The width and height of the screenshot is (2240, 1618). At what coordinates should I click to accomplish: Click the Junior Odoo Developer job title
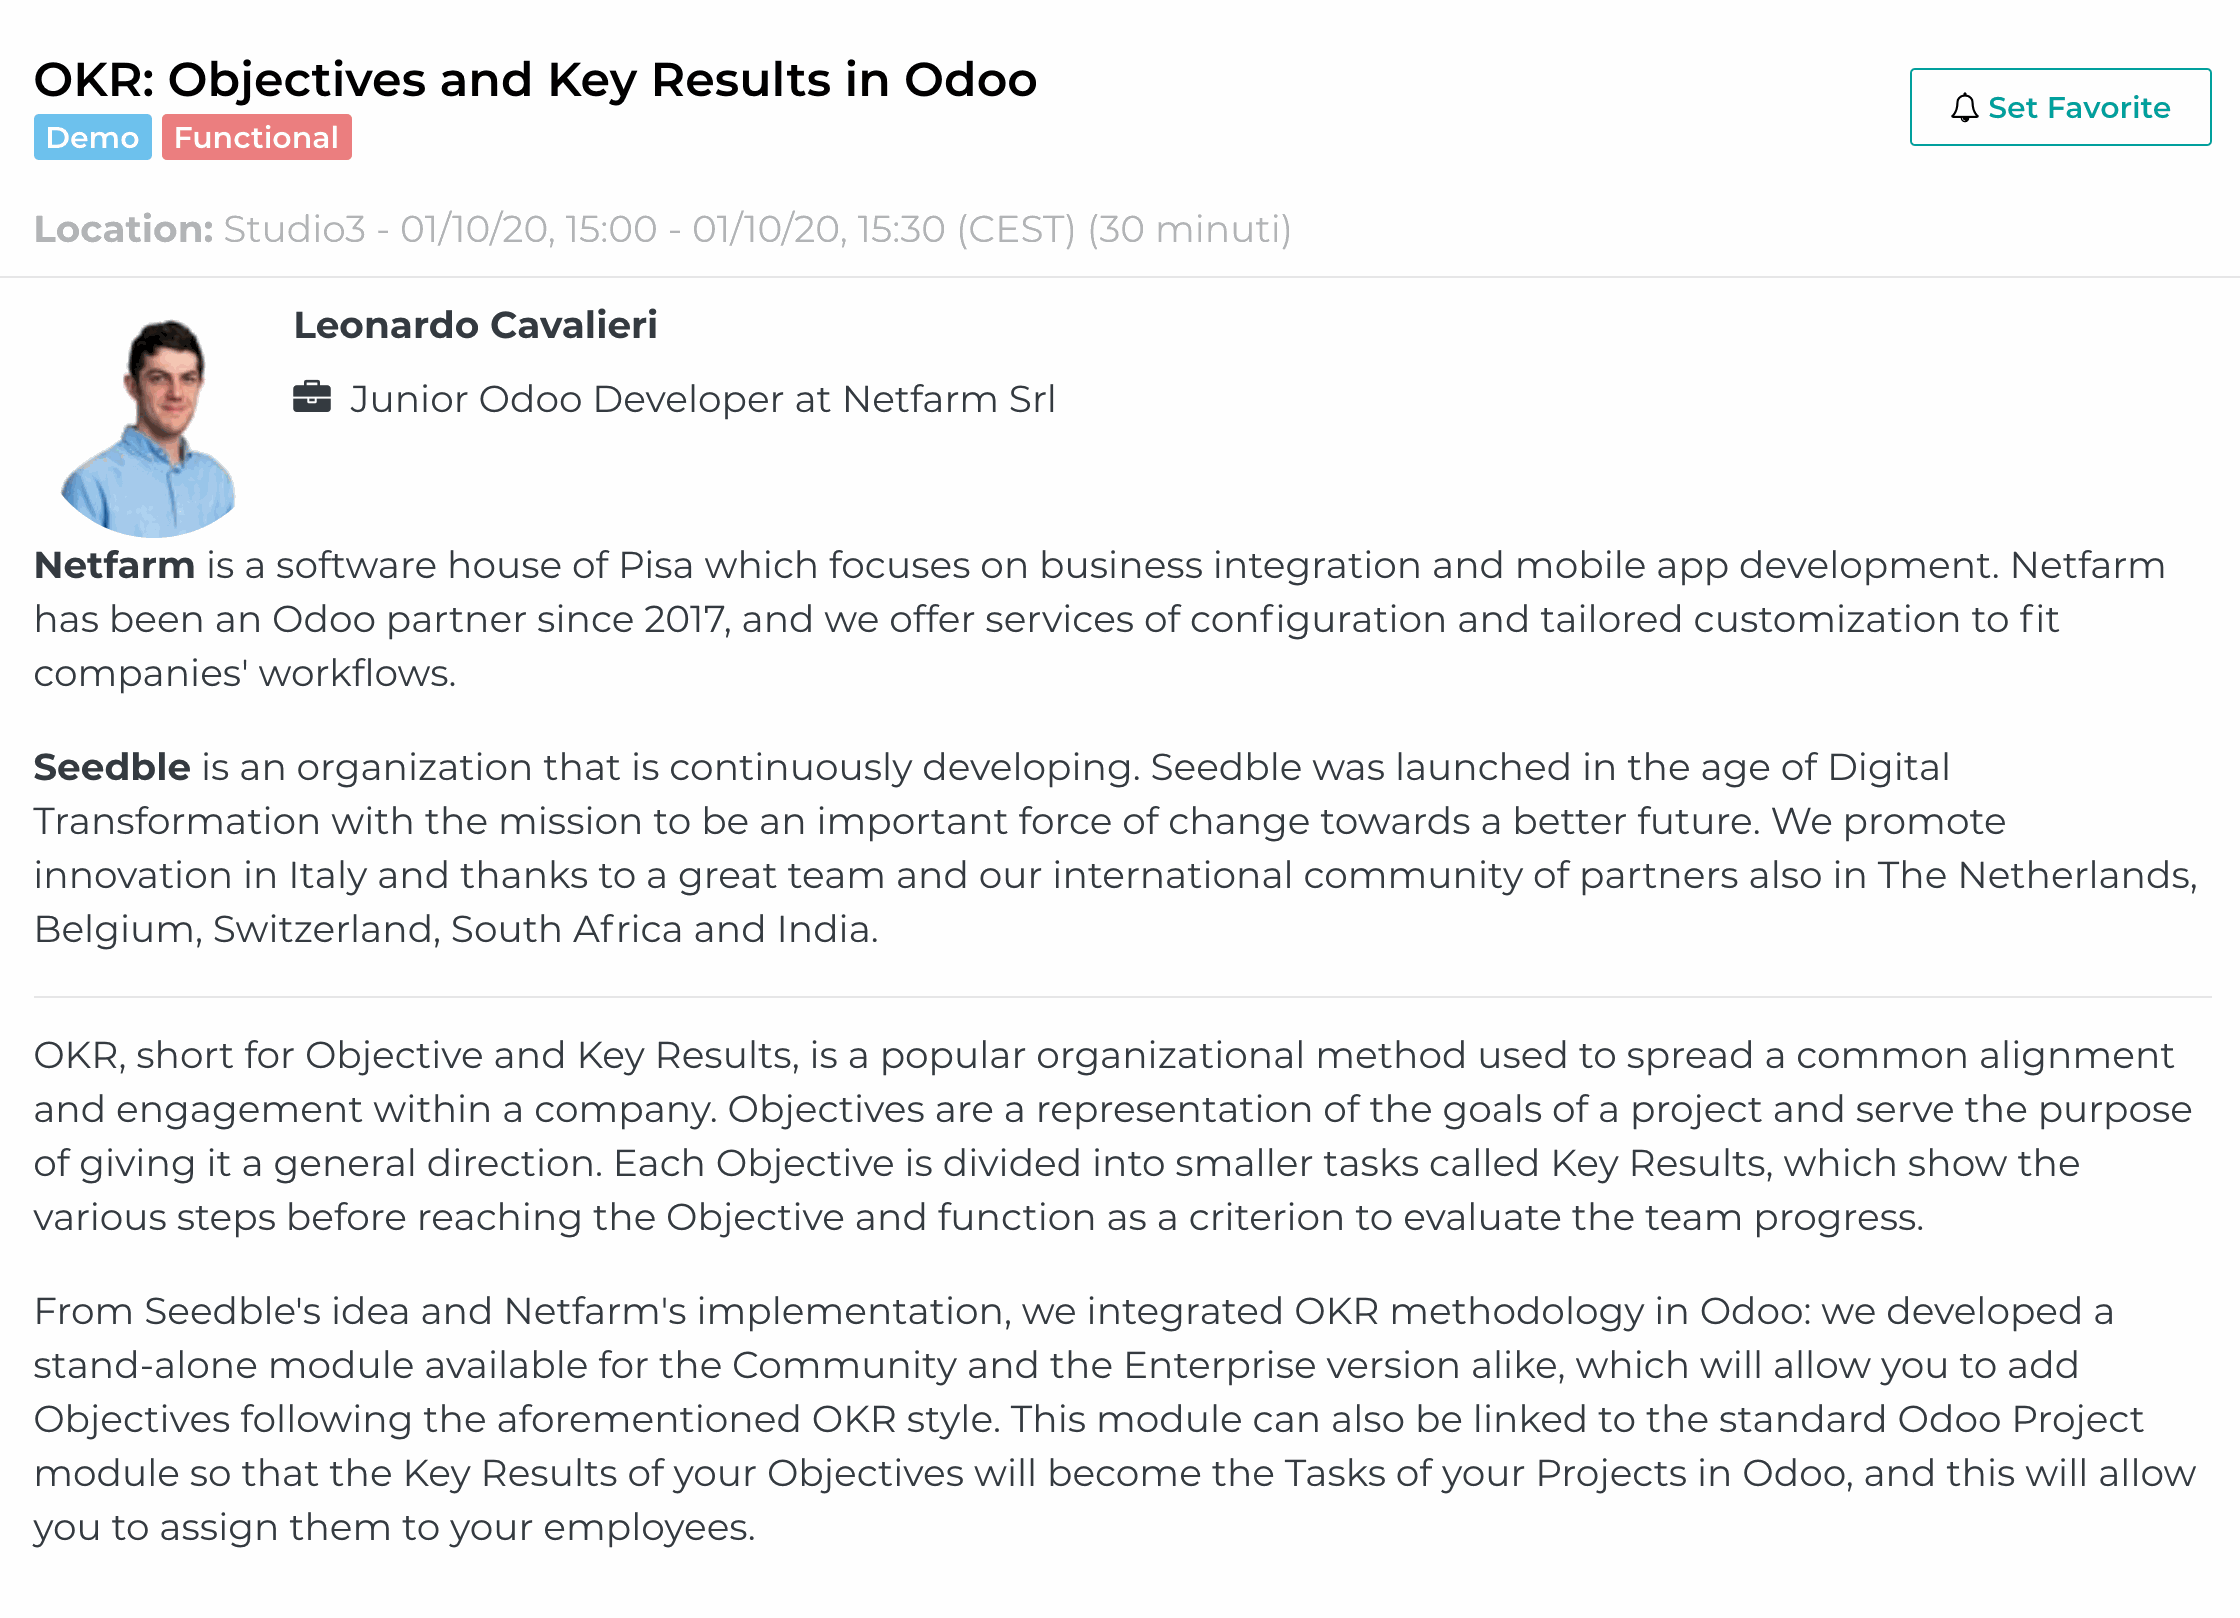click(702, 400)
